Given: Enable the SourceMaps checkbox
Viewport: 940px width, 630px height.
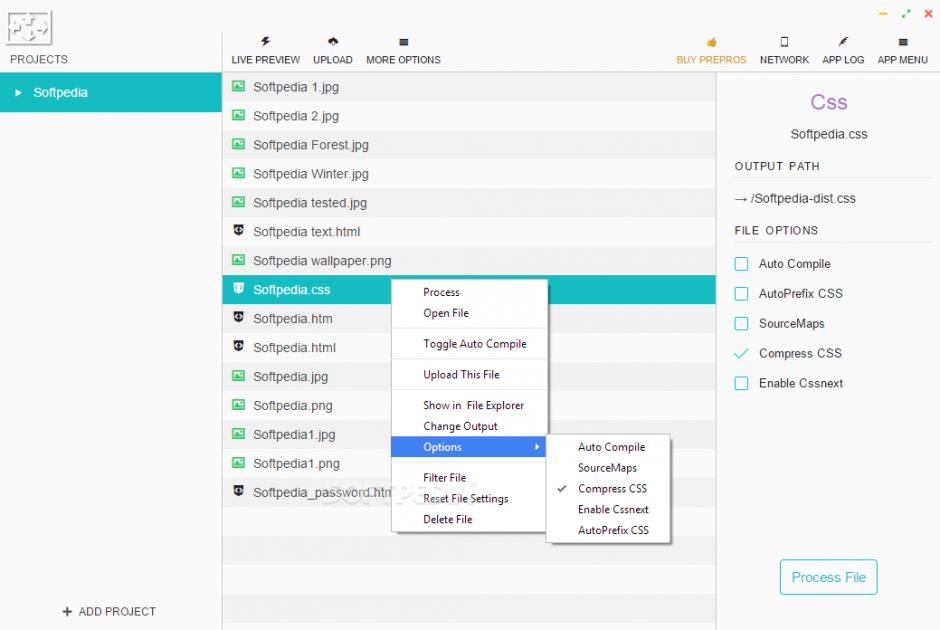Looking at the screenshot, I should 742,324.
